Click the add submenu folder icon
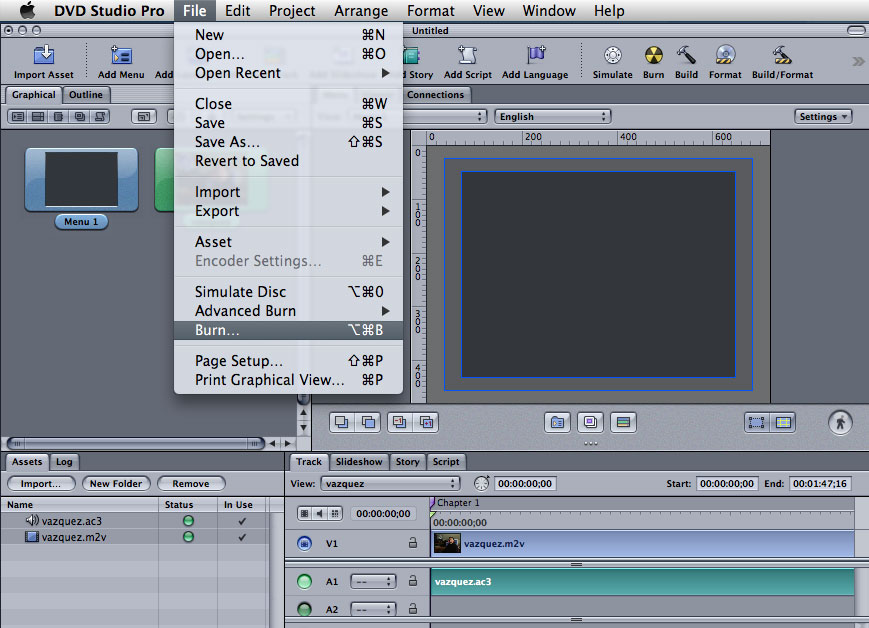 pos(557,423)
